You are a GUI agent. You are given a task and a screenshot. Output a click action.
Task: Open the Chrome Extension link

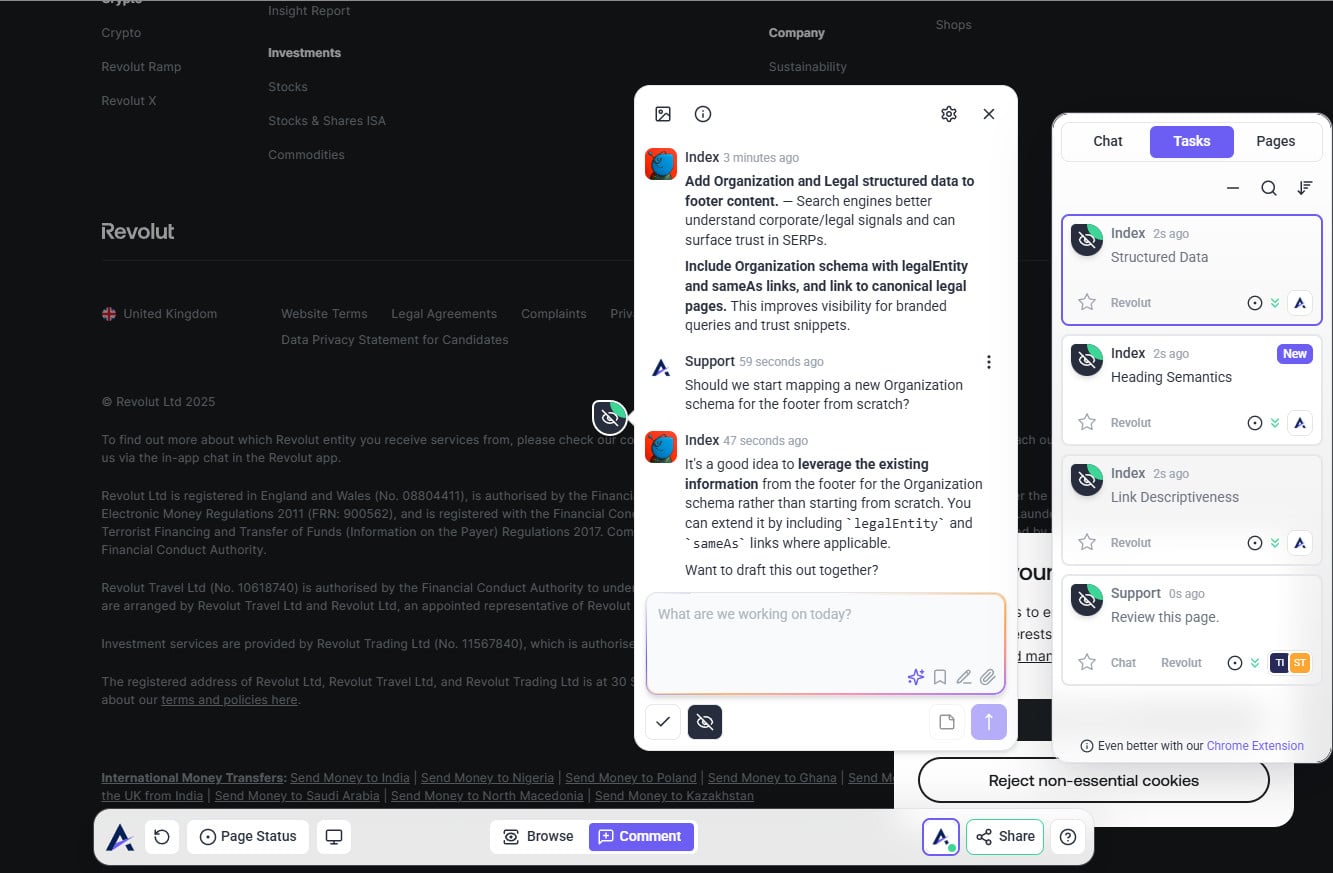1255,746
